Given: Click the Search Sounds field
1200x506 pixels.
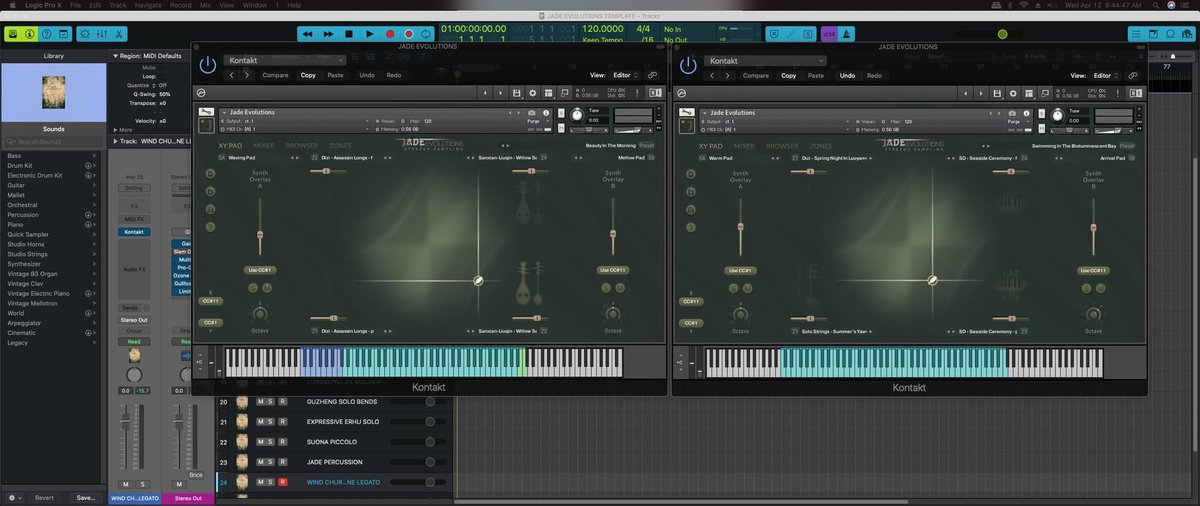Looking at the screenshot, I should 53,142.
